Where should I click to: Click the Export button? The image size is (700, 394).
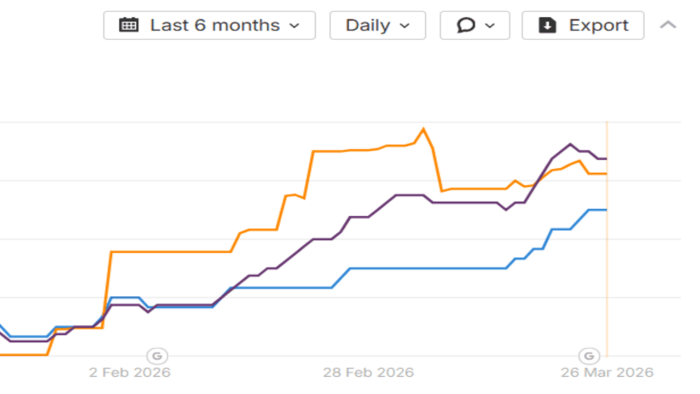click(583, 25)
